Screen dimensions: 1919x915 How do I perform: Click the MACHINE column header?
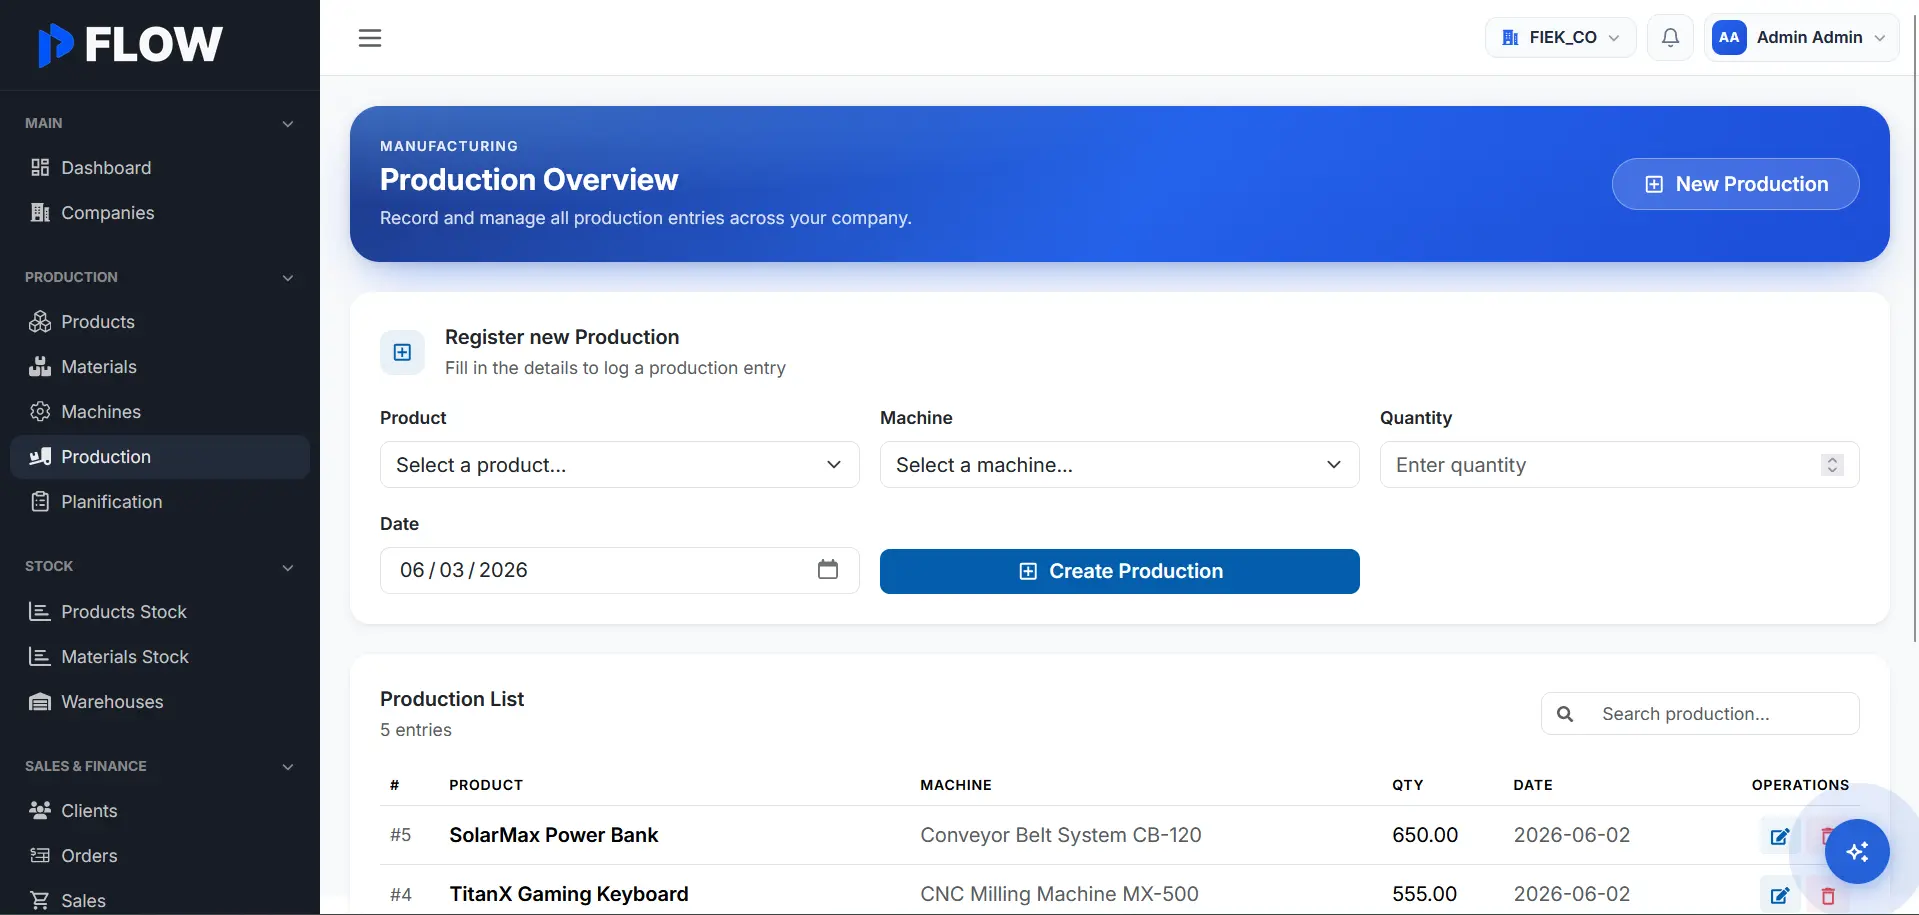956,785
